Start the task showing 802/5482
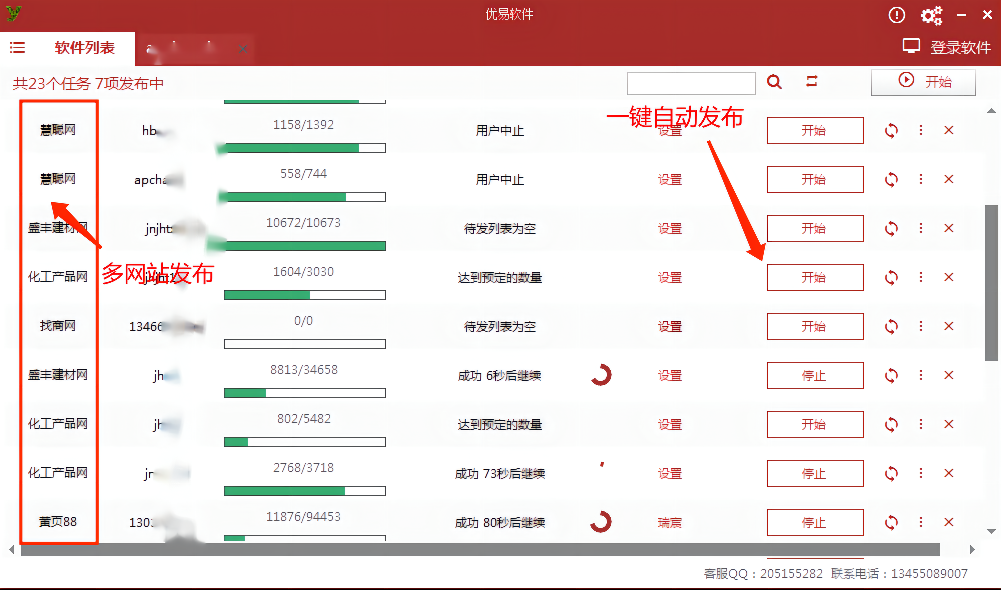The height and width of the screenshot is (590, 1001). [815, 425]
